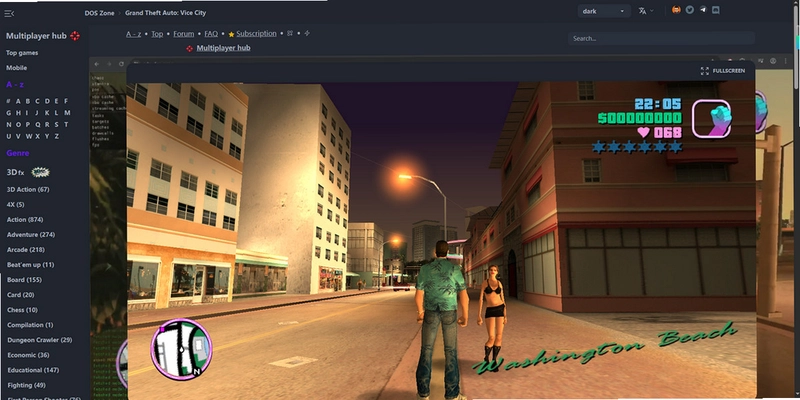Open the Discord icon in header
Screen dimensions: 800x400
click(716, 10)
